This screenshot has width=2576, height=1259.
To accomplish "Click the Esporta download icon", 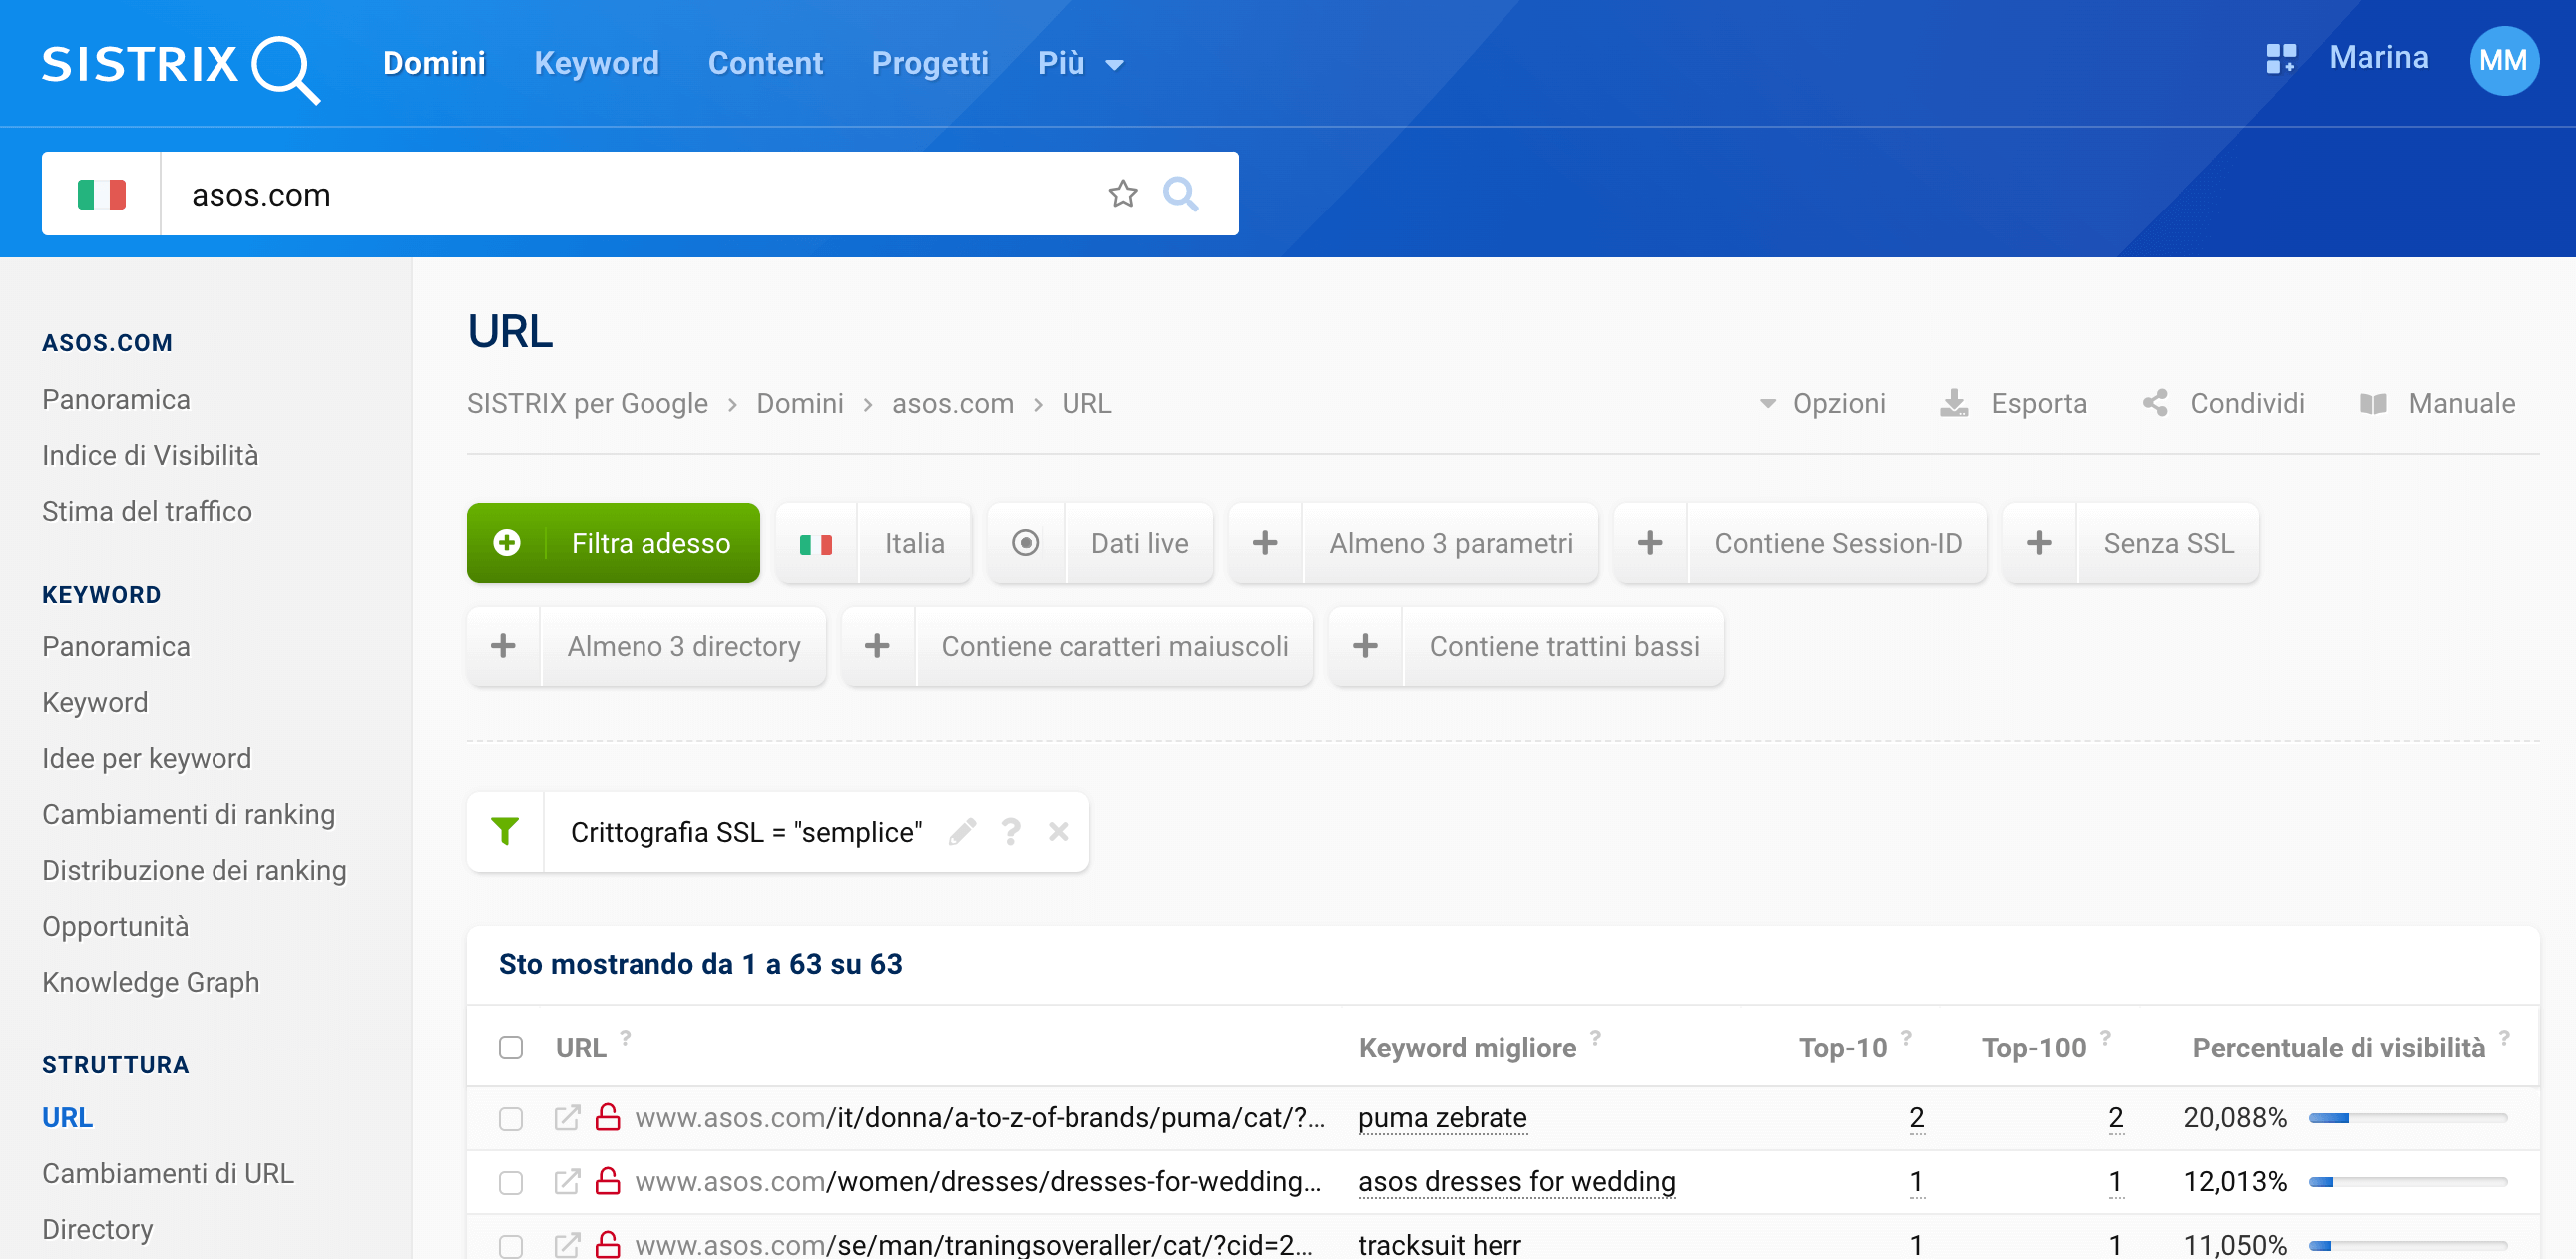I will pos(1954,403).
